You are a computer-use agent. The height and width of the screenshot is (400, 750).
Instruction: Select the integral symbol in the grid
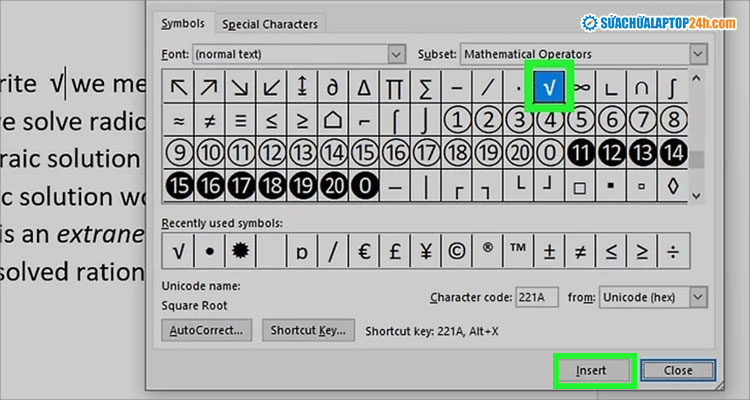point(672,87)
